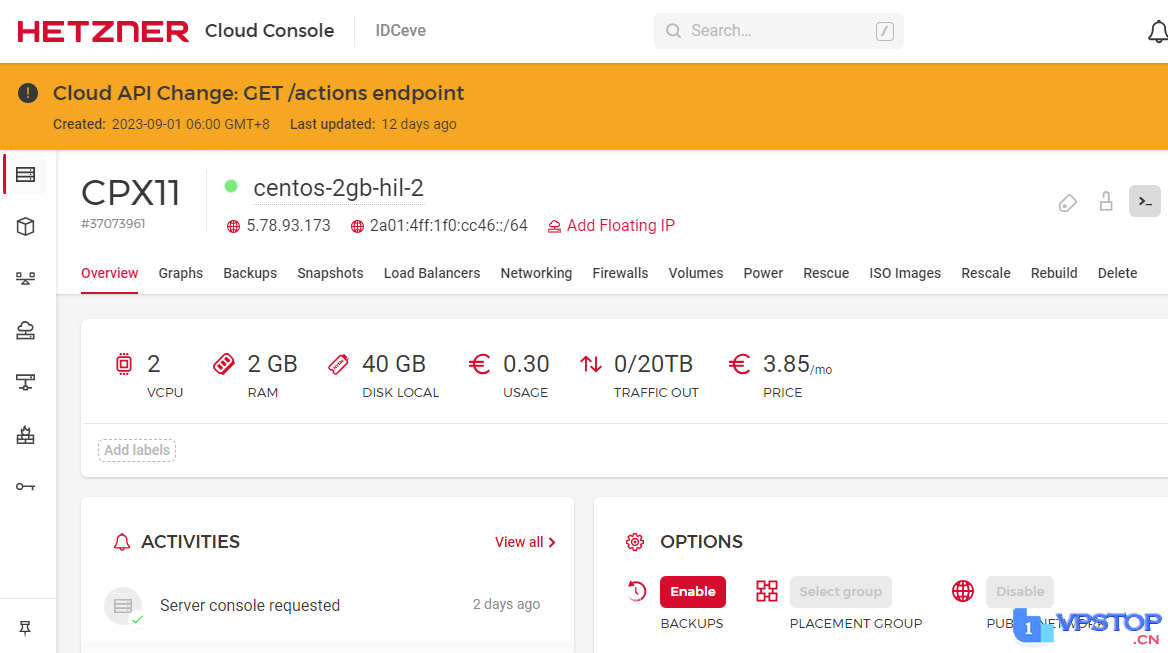
Task: Expand activities with View all
Action: (x=525, y=542)
